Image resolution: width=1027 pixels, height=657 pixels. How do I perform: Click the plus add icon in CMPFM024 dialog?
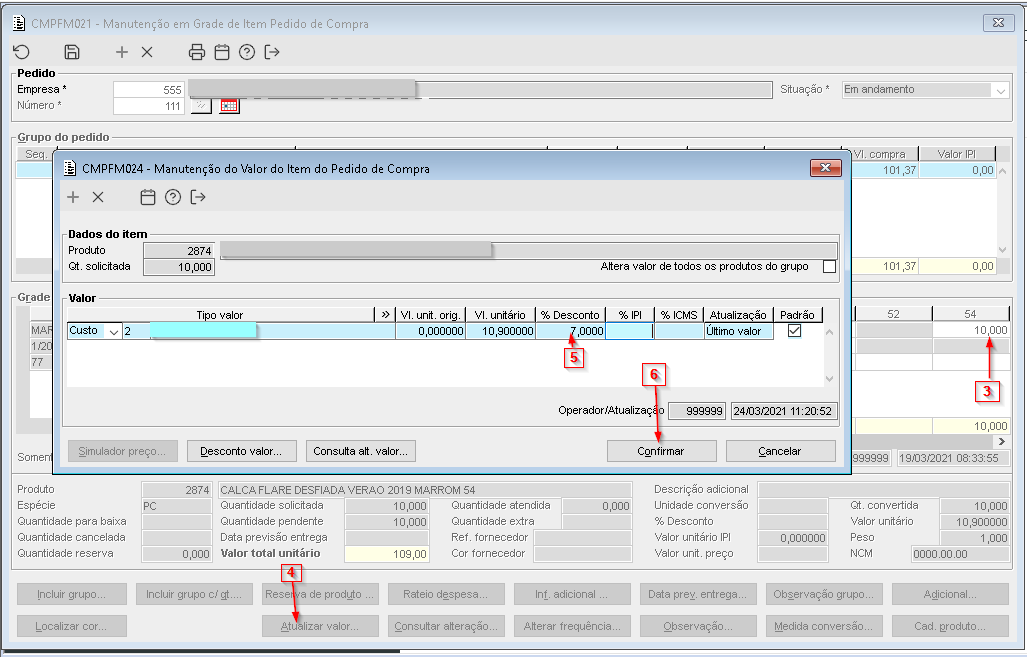[73, 197]
